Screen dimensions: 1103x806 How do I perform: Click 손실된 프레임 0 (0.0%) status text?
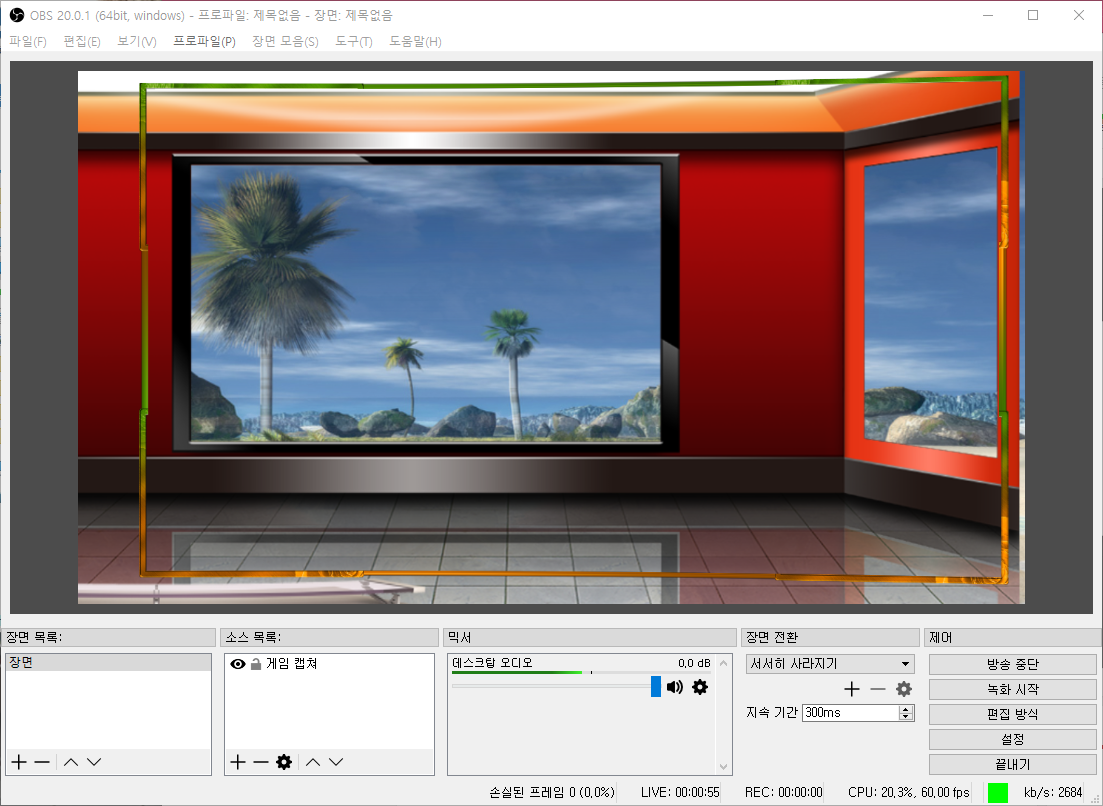pos(552,793)
